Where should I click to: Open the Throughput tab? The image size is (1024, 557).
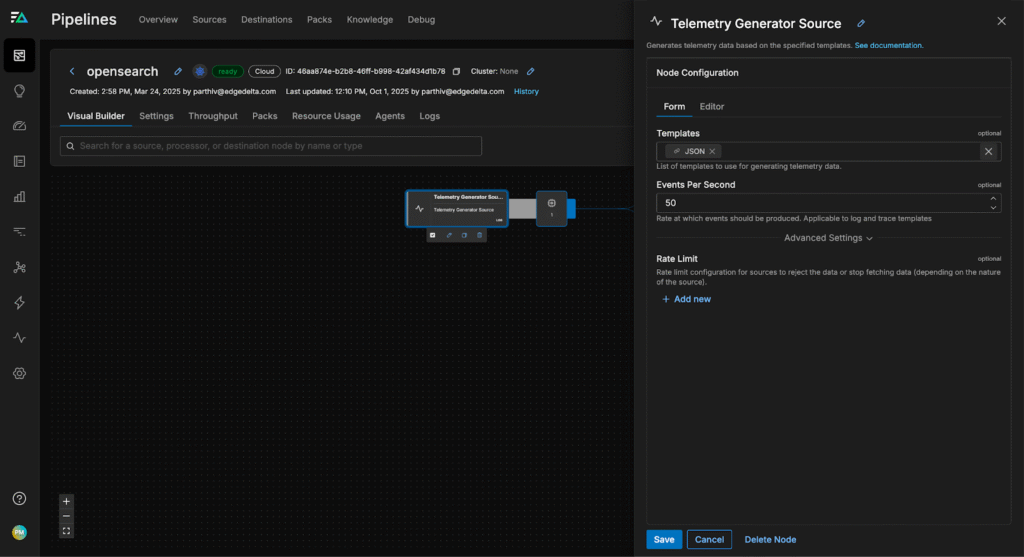212,116
